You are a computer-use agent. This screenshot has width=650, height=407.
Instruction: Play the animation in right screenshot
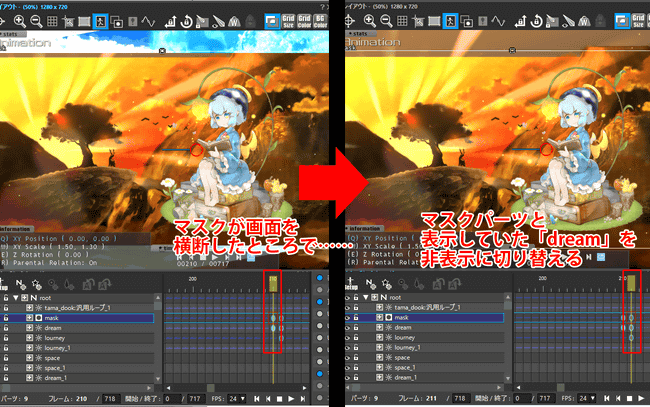pyautogui.click(x=641, y=398)
